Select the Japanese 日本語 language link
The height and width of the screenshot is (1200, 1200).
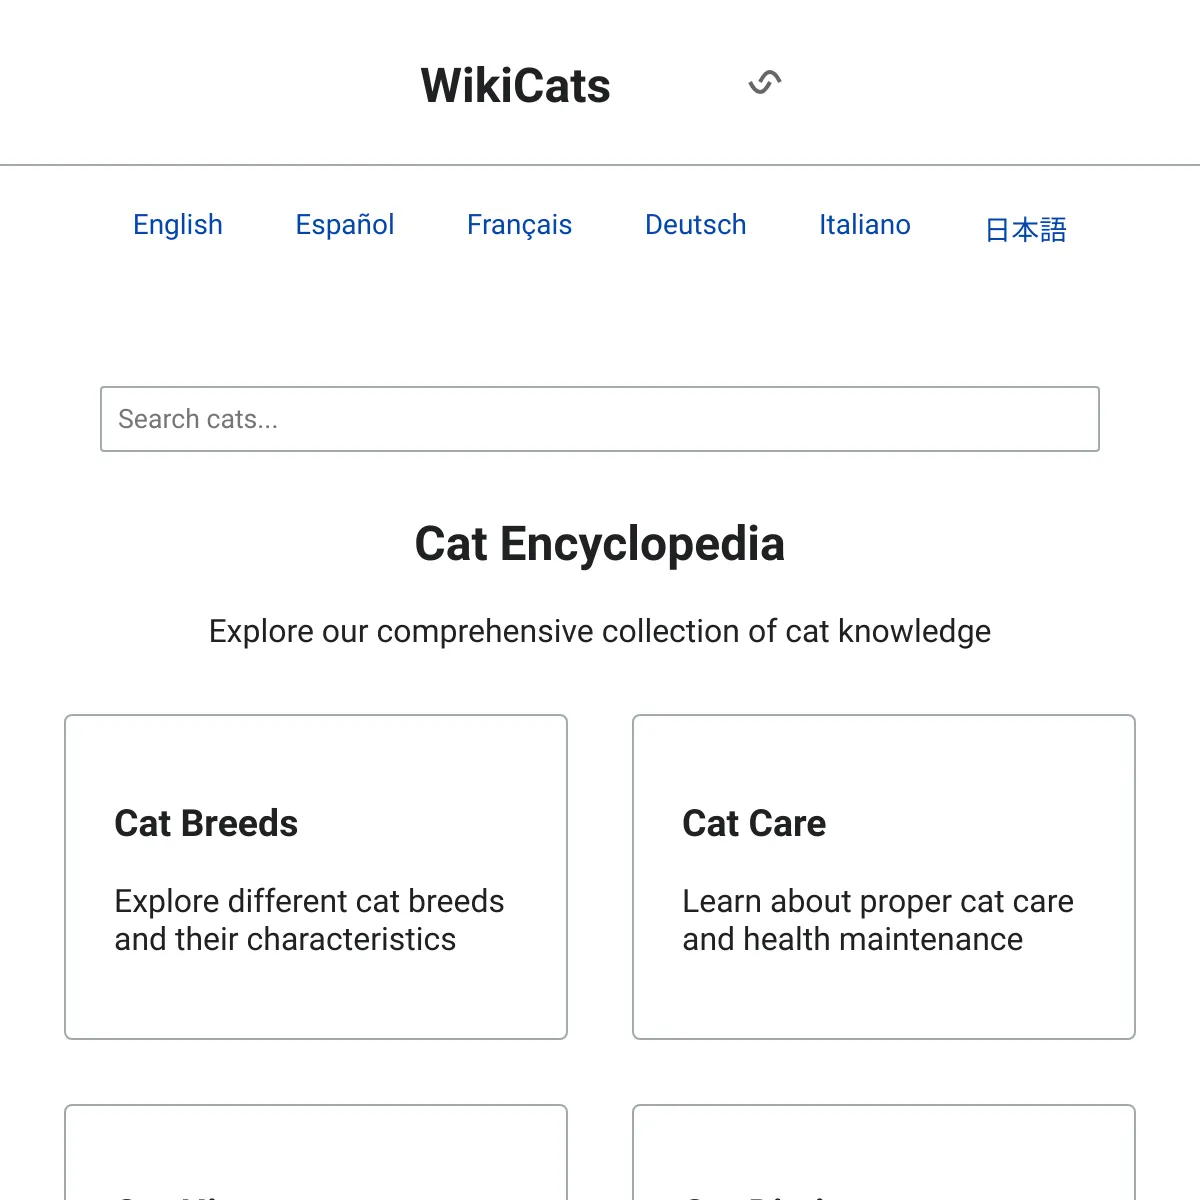coord(1026,230)
